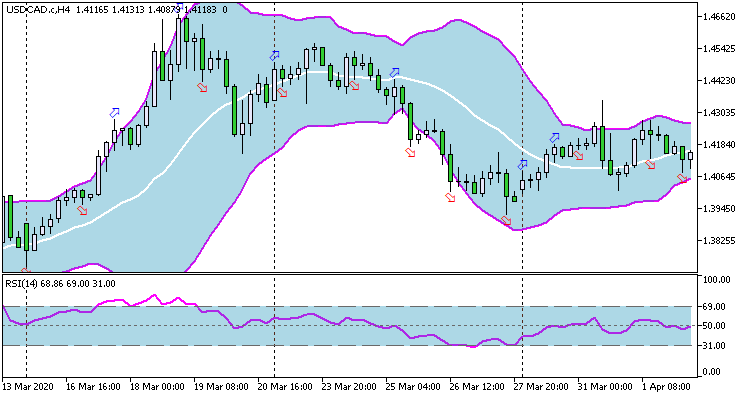Pick the 1.41840 price scale value
The height and width of the screenshot is (398, 750).
718,145
